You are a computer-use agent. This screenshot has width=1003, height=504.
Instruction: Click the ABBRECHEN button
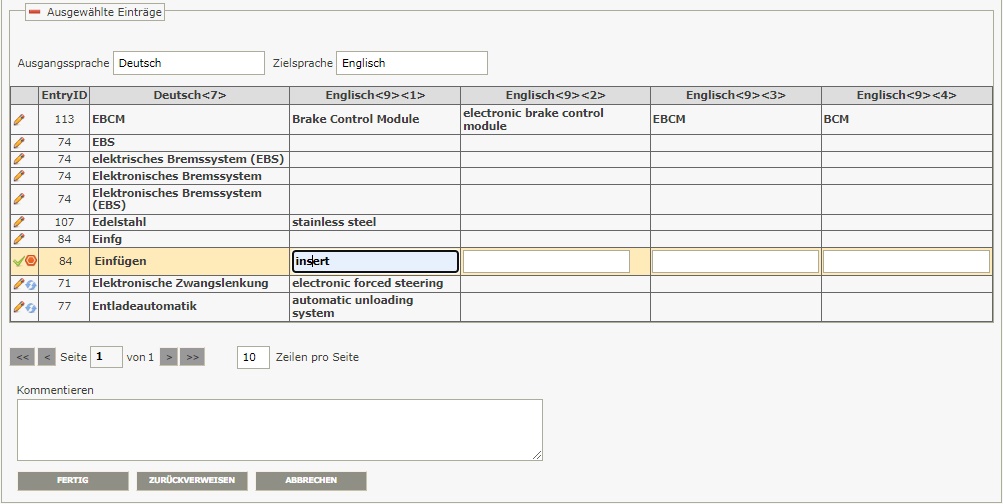[311, 481]
